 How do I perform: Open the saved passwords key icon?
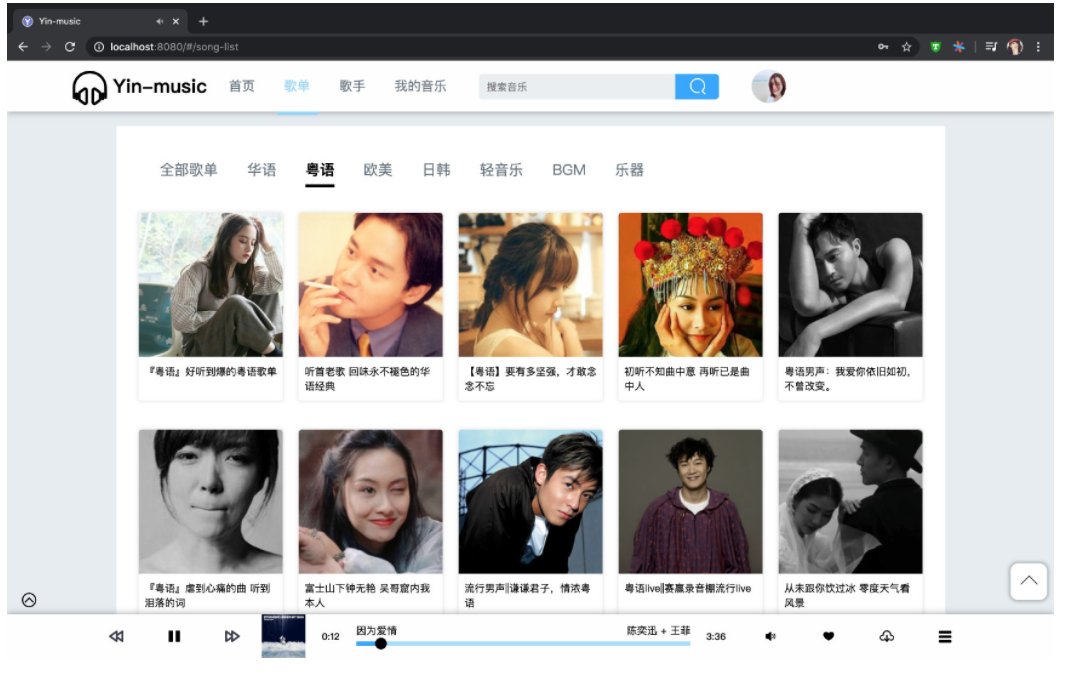tap(883, 46)
